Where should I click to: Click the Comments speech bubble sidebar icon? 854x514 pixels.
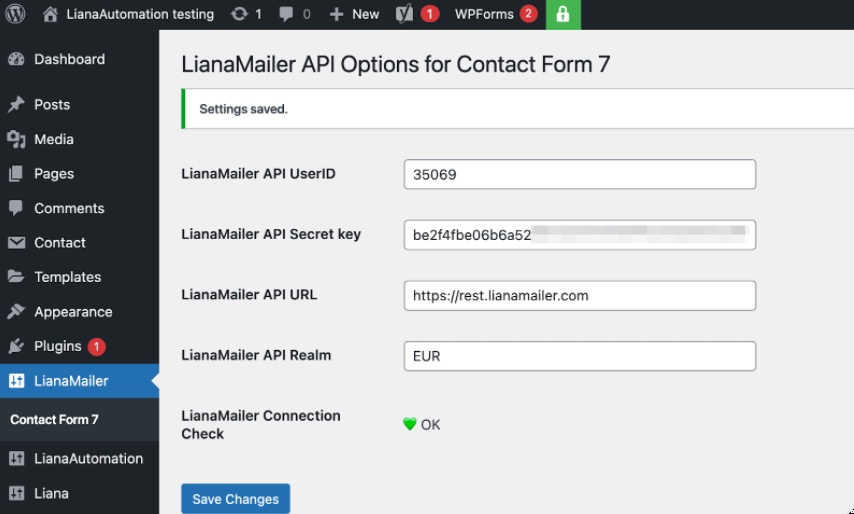pos(16,208)
